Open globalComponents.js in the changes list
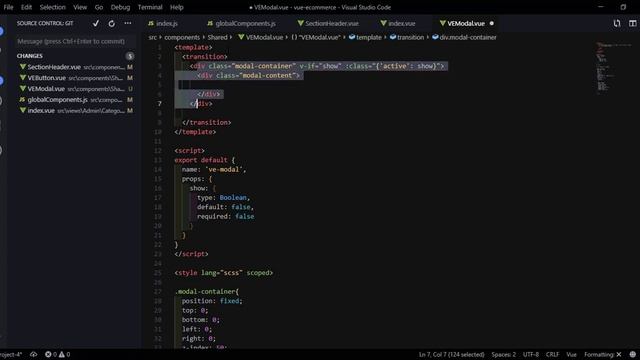The image size is (640, 360). point(76,100)
